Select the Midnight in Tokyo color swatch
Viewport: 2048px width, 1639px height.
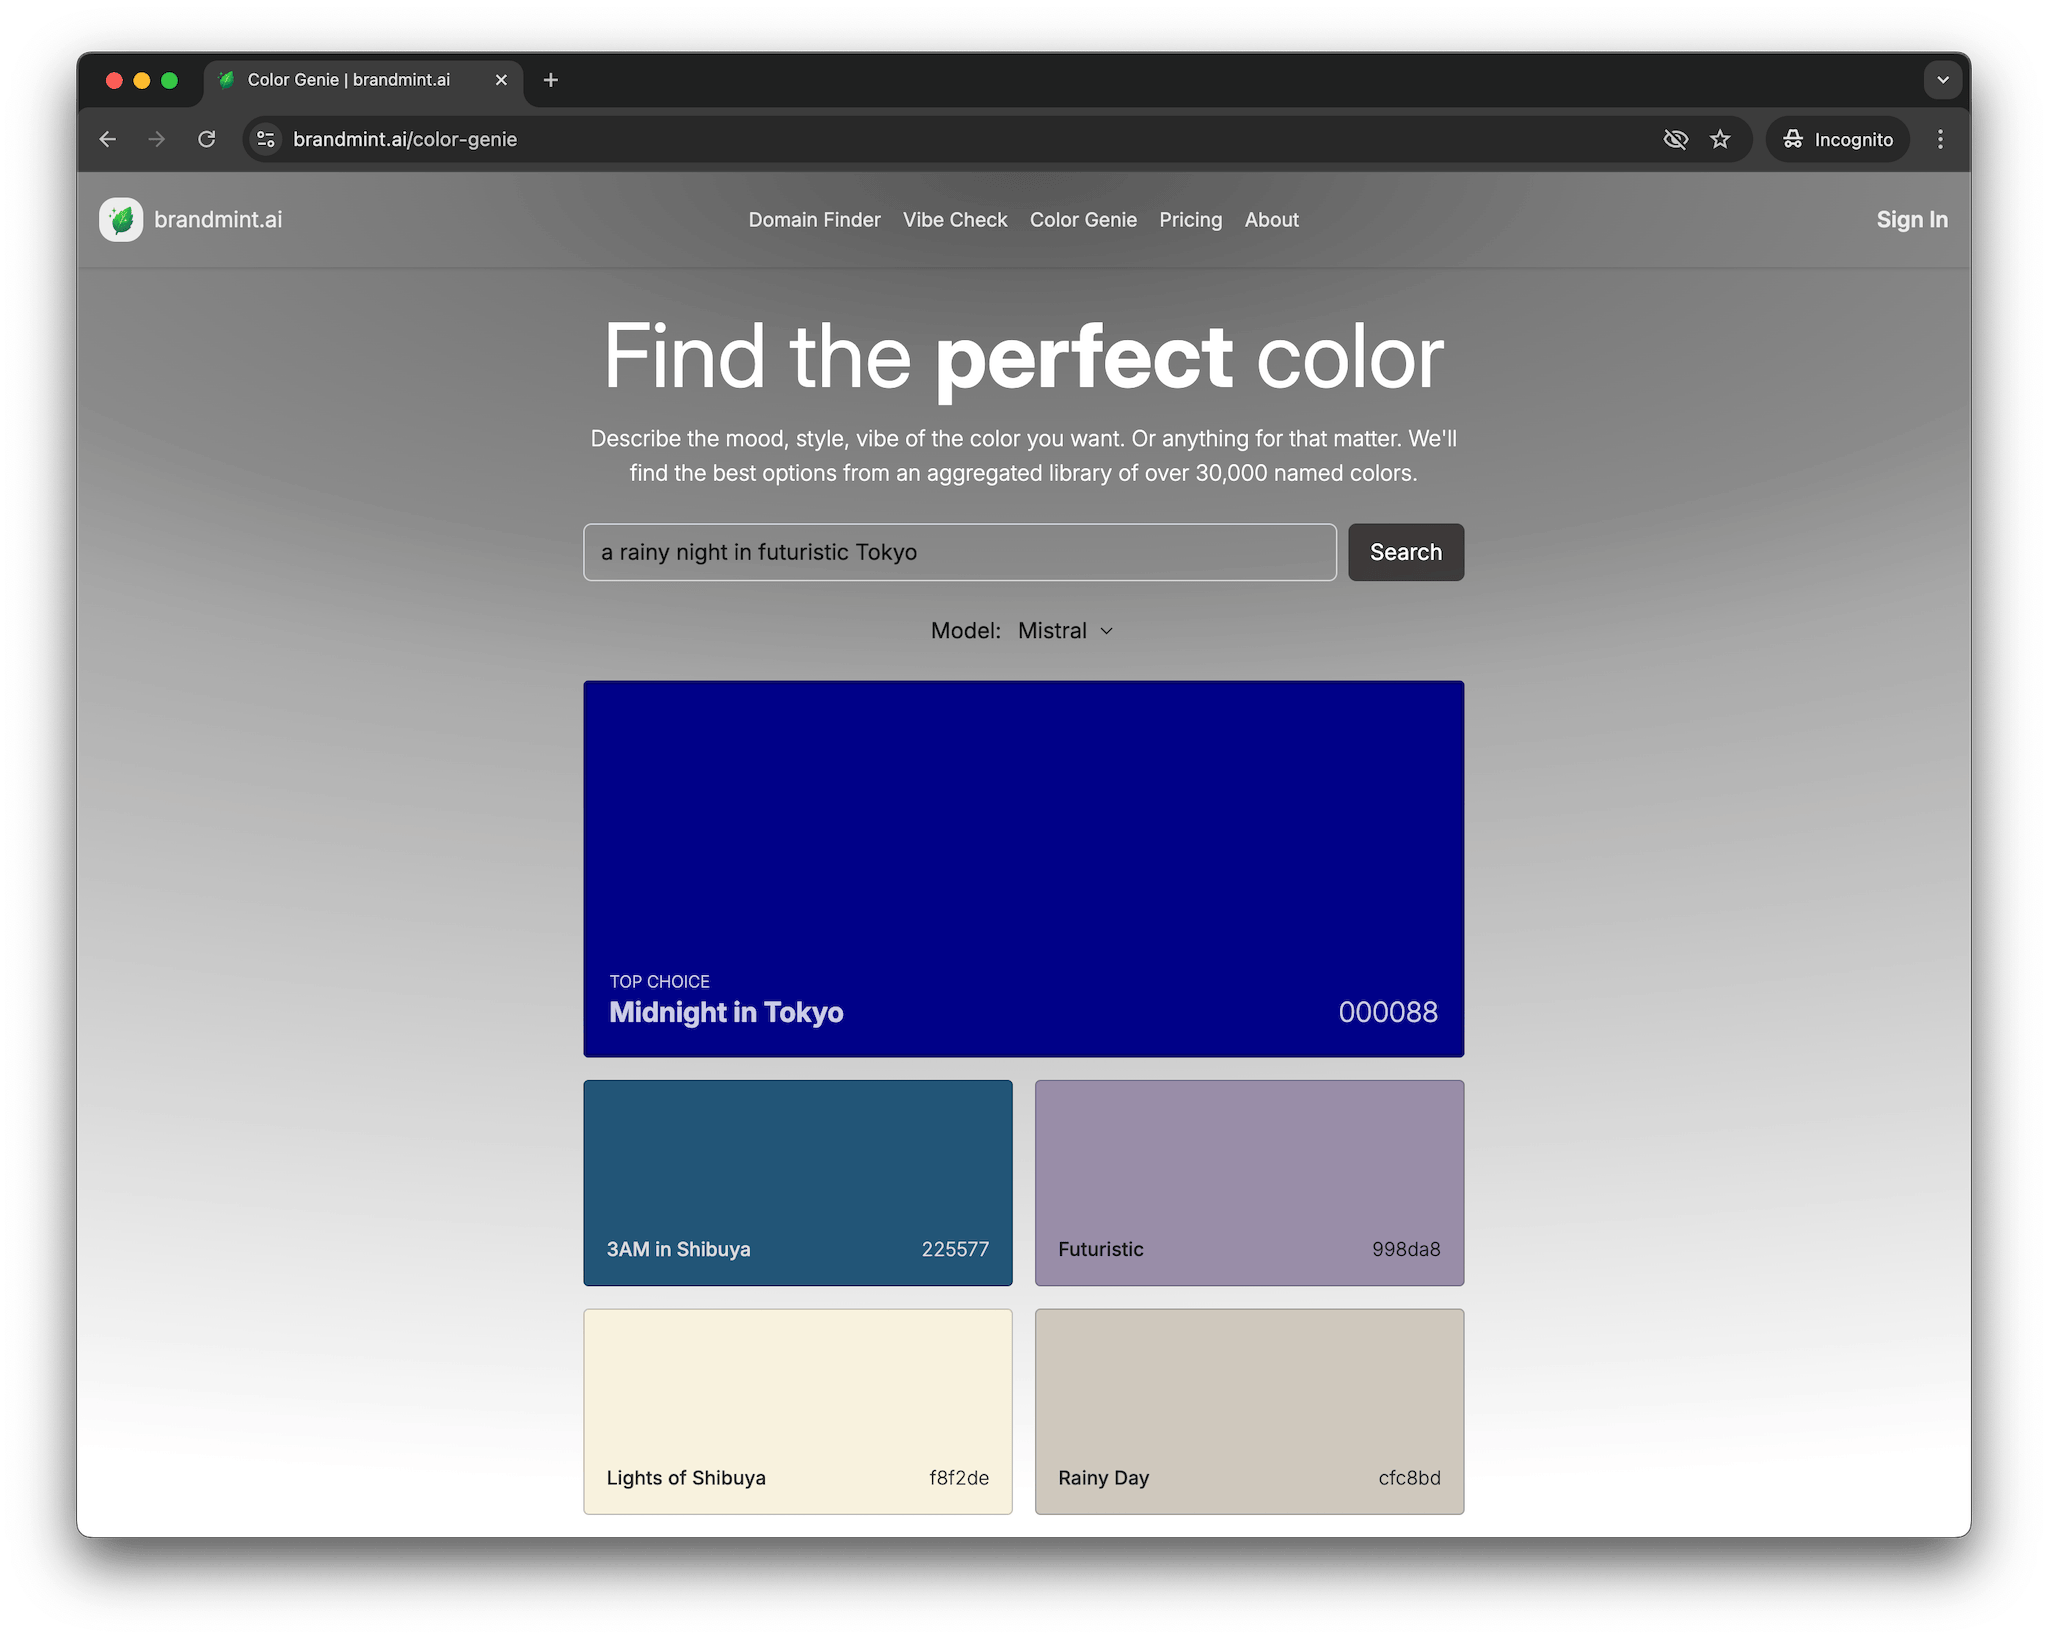[1023, 868]
